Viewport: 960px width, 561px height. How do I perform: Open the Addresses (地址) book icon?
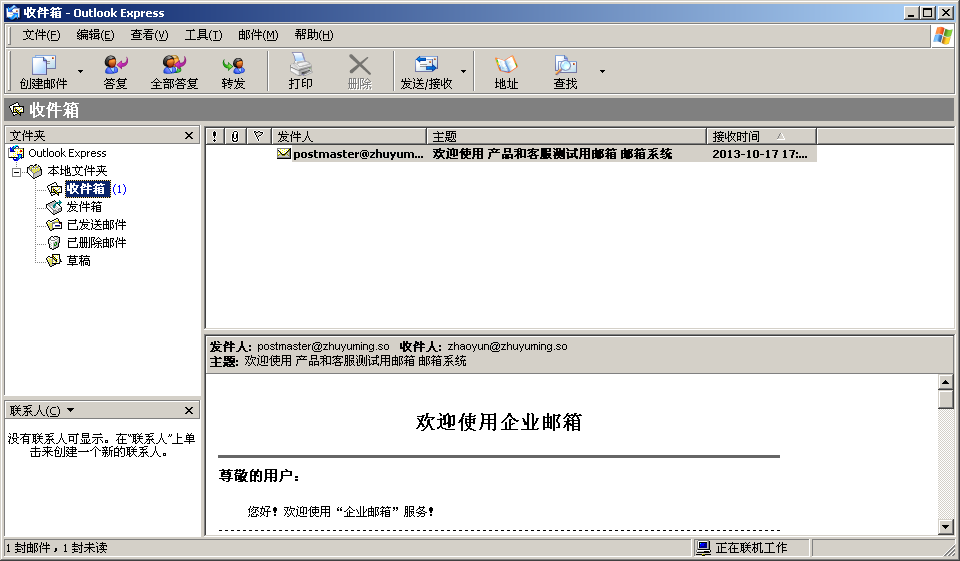[506, 66]
